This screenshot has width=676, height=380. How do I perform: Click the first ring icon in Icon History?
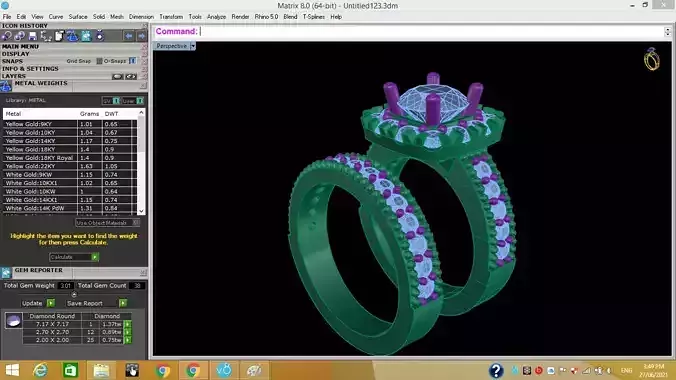tap(6, 36)
